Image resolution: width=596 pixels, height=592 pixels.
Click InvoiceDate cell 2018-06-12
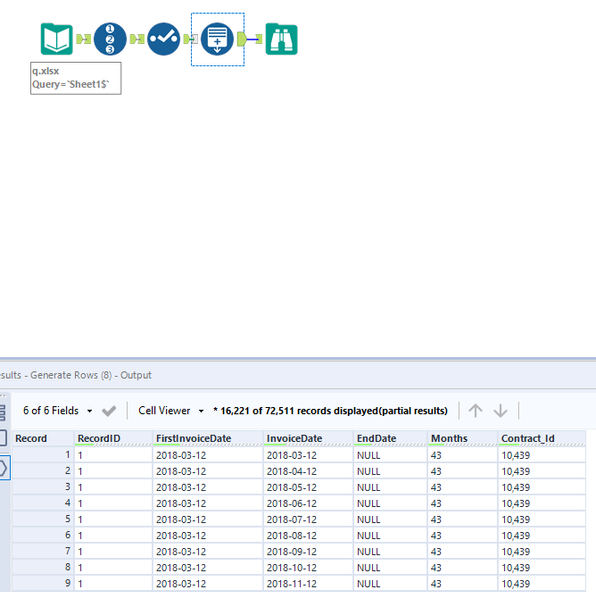tap(308, 503)
